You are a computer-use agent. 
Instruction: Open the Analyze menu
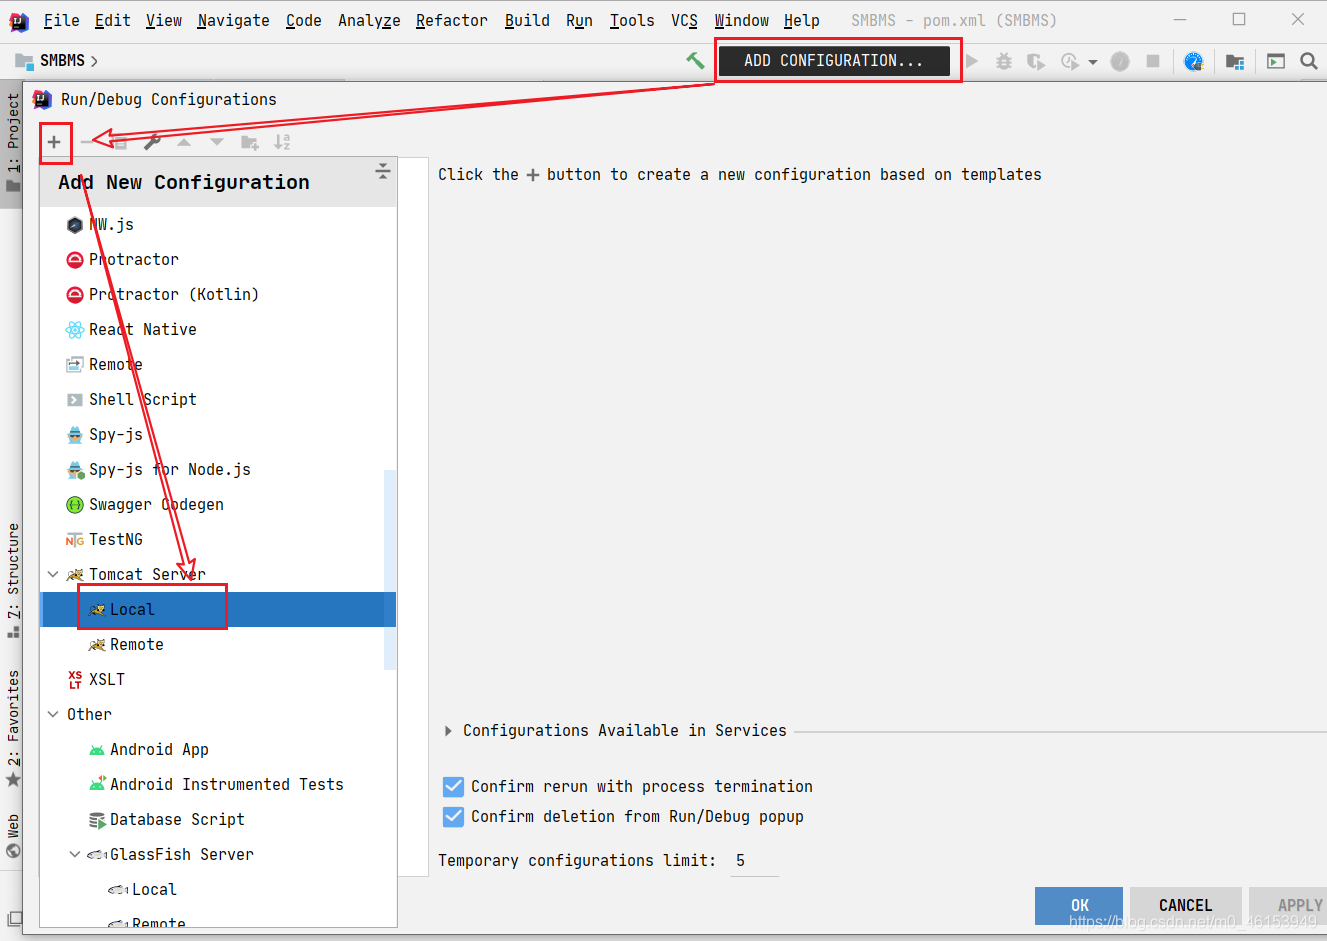coord(369,20)
